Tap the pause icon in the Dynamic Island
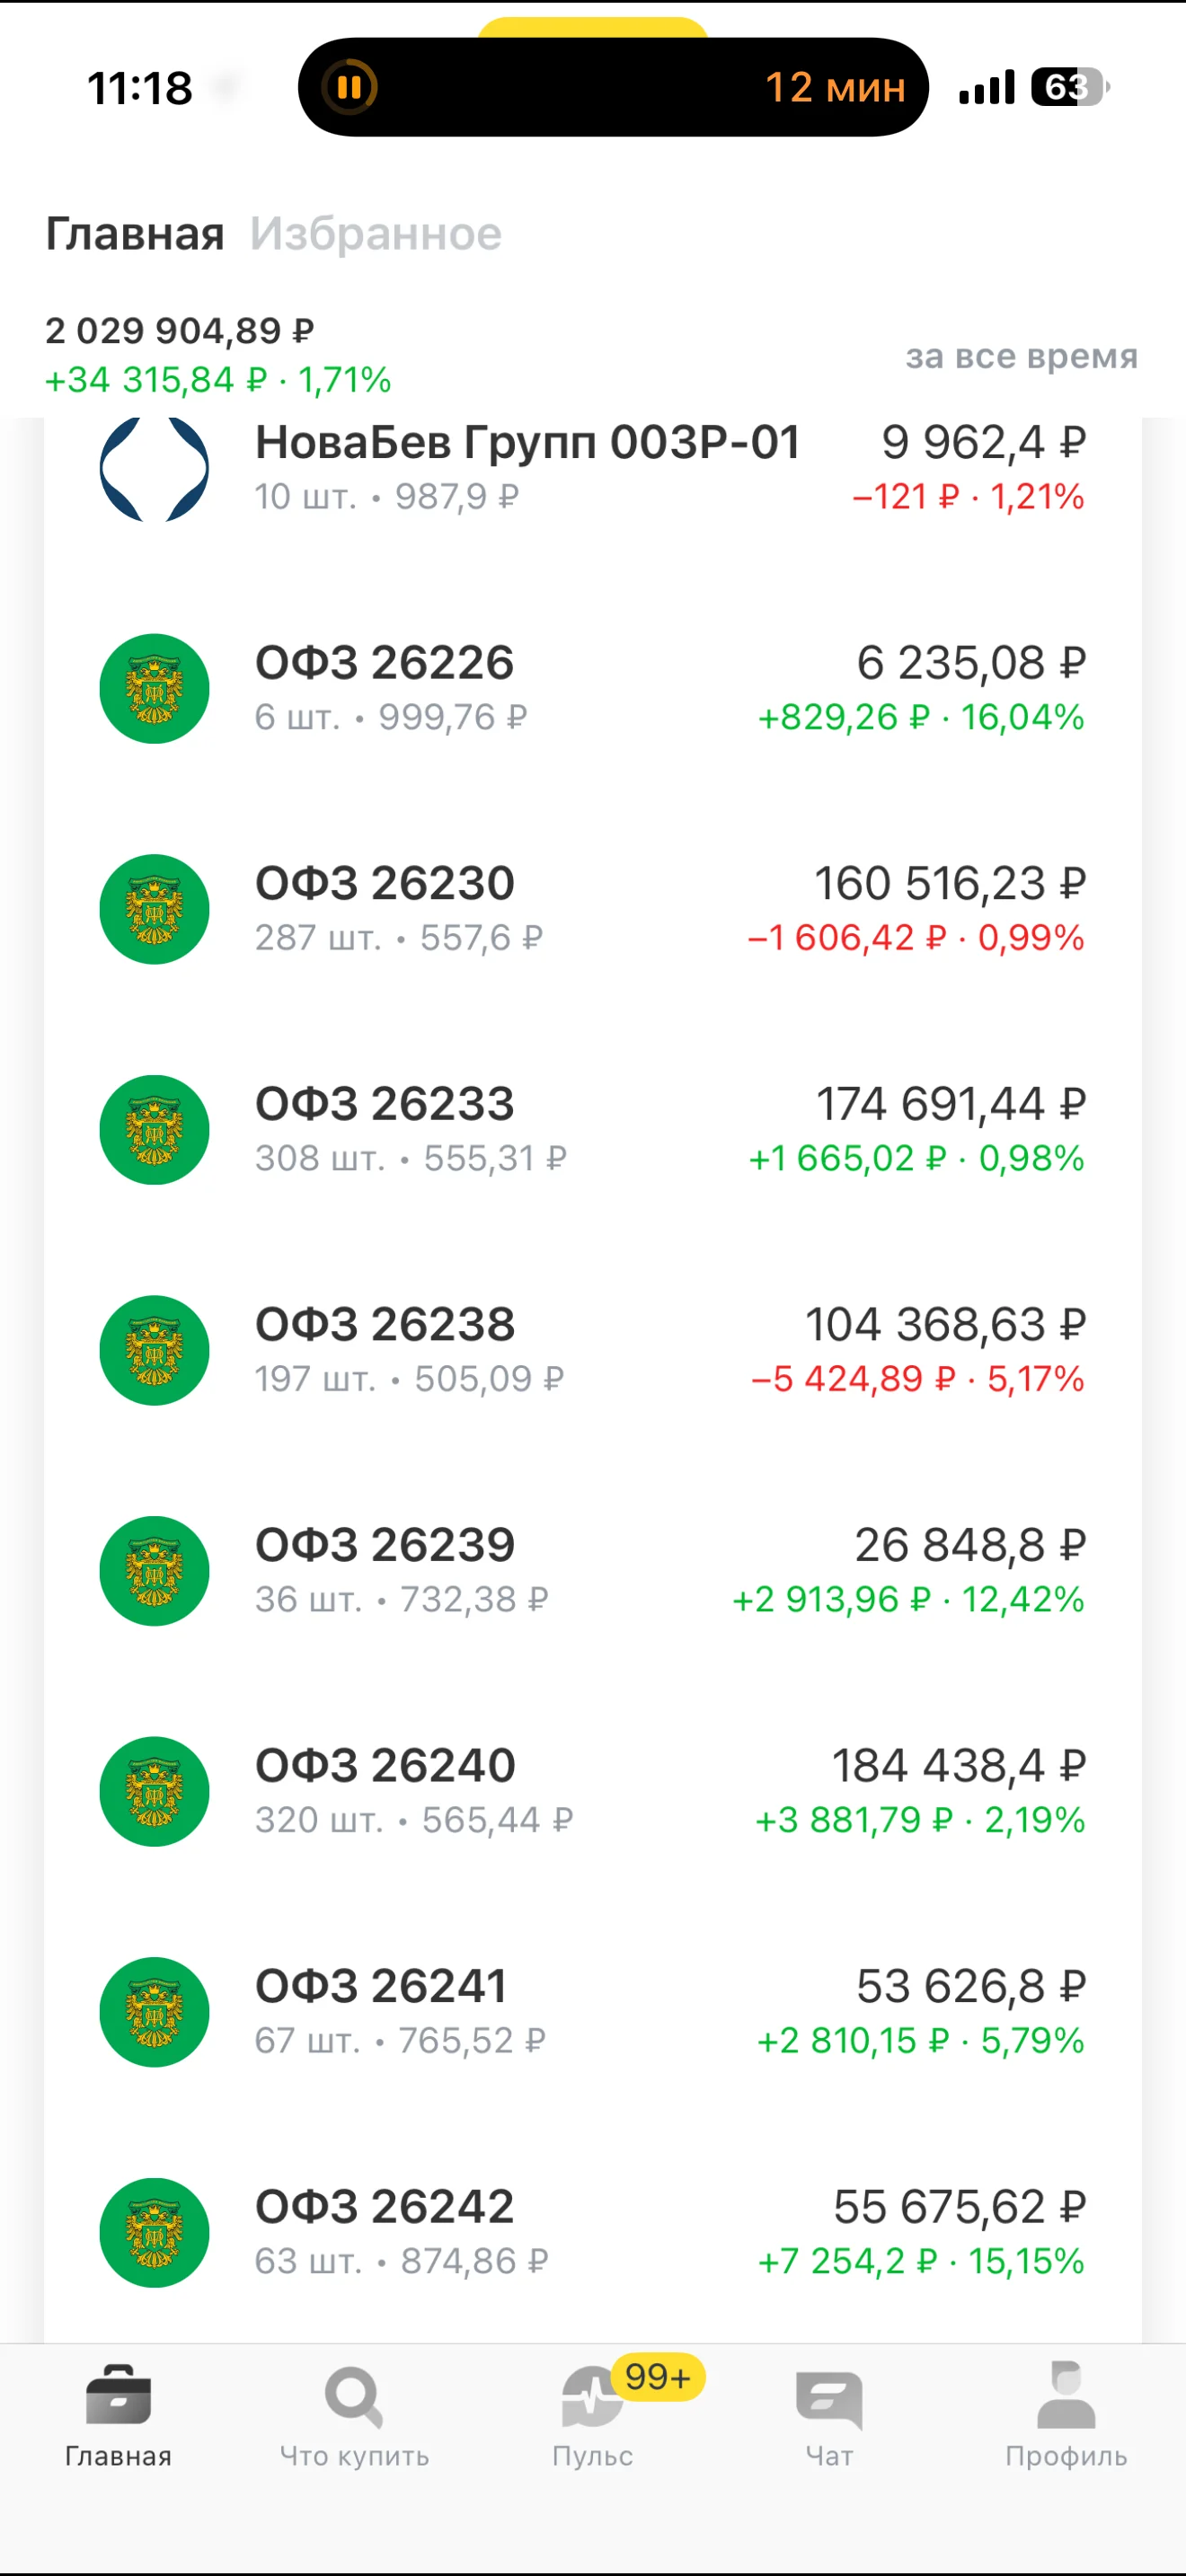The image size is (1186, 2576). click(x=349, y=87)
